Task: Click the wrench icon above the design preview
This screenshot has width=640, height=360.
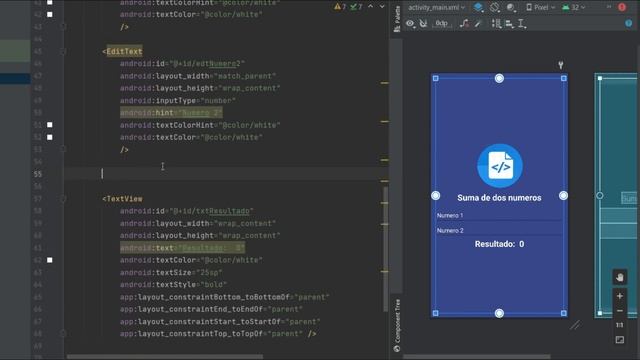Action: (561, 64)
